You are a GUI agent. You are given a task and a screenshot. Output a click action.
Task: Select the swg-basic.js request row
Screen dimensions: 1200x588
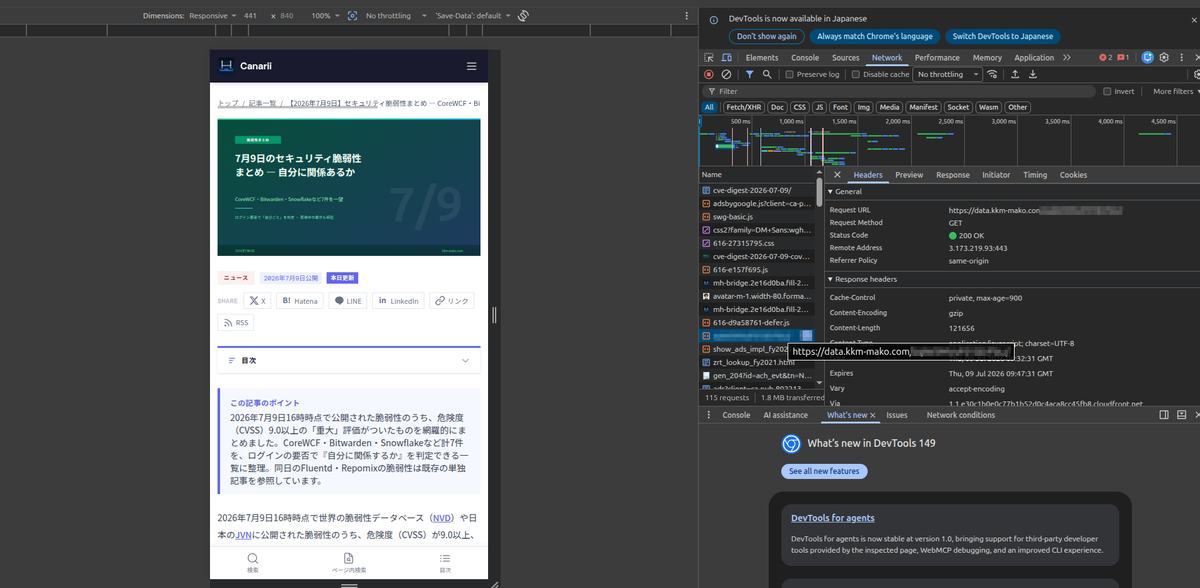[x=758, y=216]
